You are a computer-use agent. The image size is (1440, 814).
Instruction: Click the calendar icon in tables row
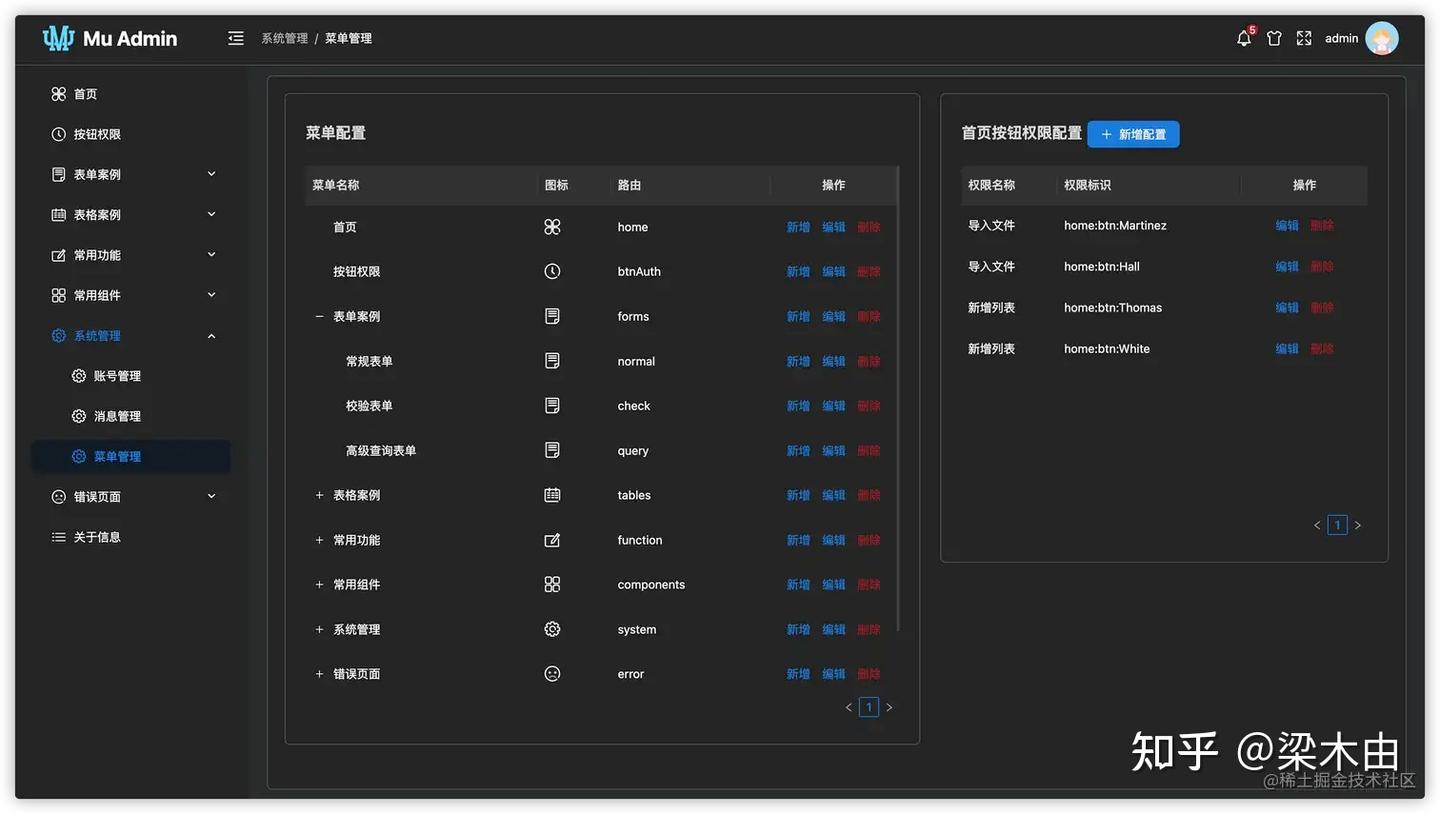(x=552, y=494)
